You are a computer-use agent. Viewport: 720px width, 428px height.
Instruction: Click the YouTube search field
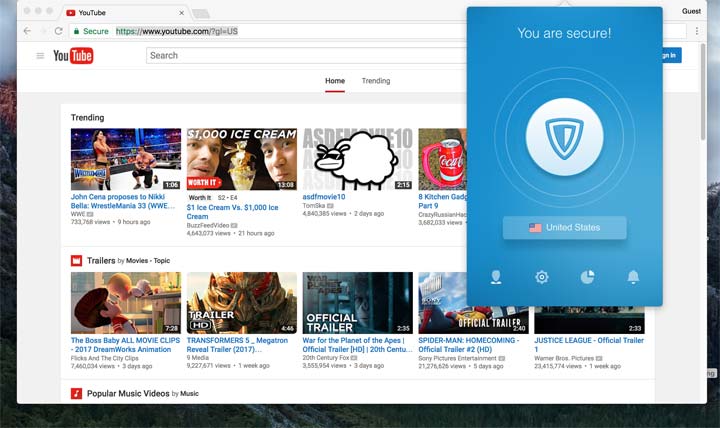(306, 56)
